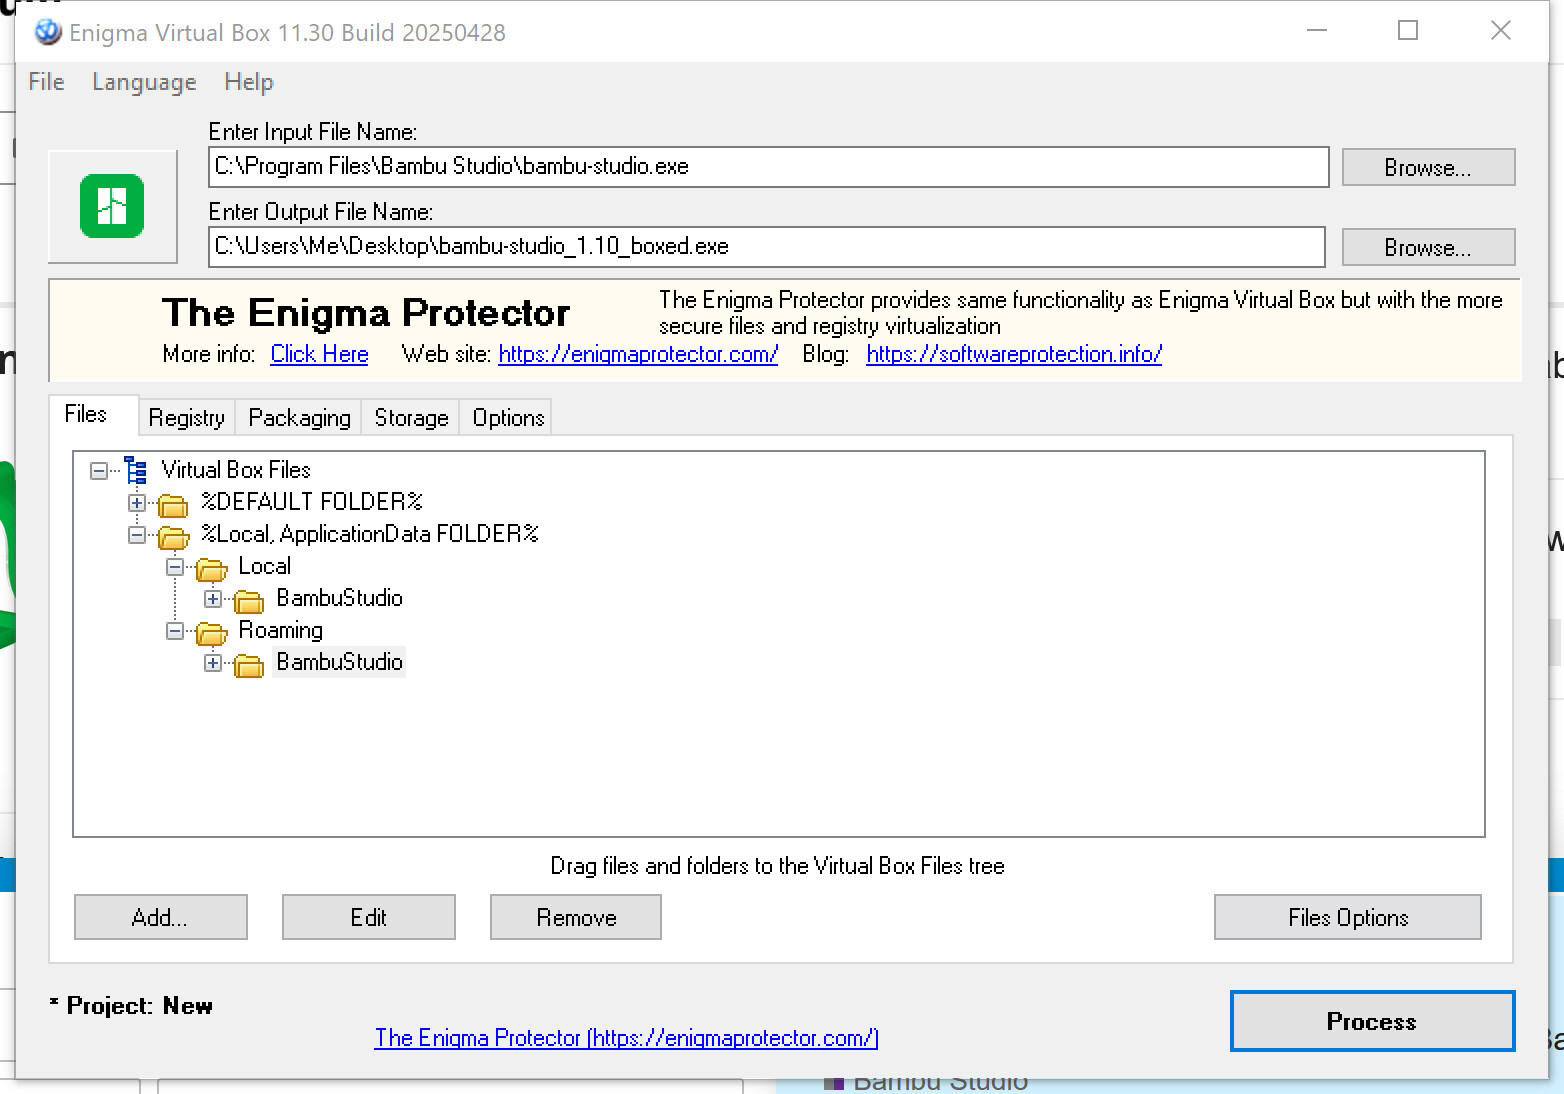Open Files Options
Screen dimensions: 1564x1094
click(1347, 917)
